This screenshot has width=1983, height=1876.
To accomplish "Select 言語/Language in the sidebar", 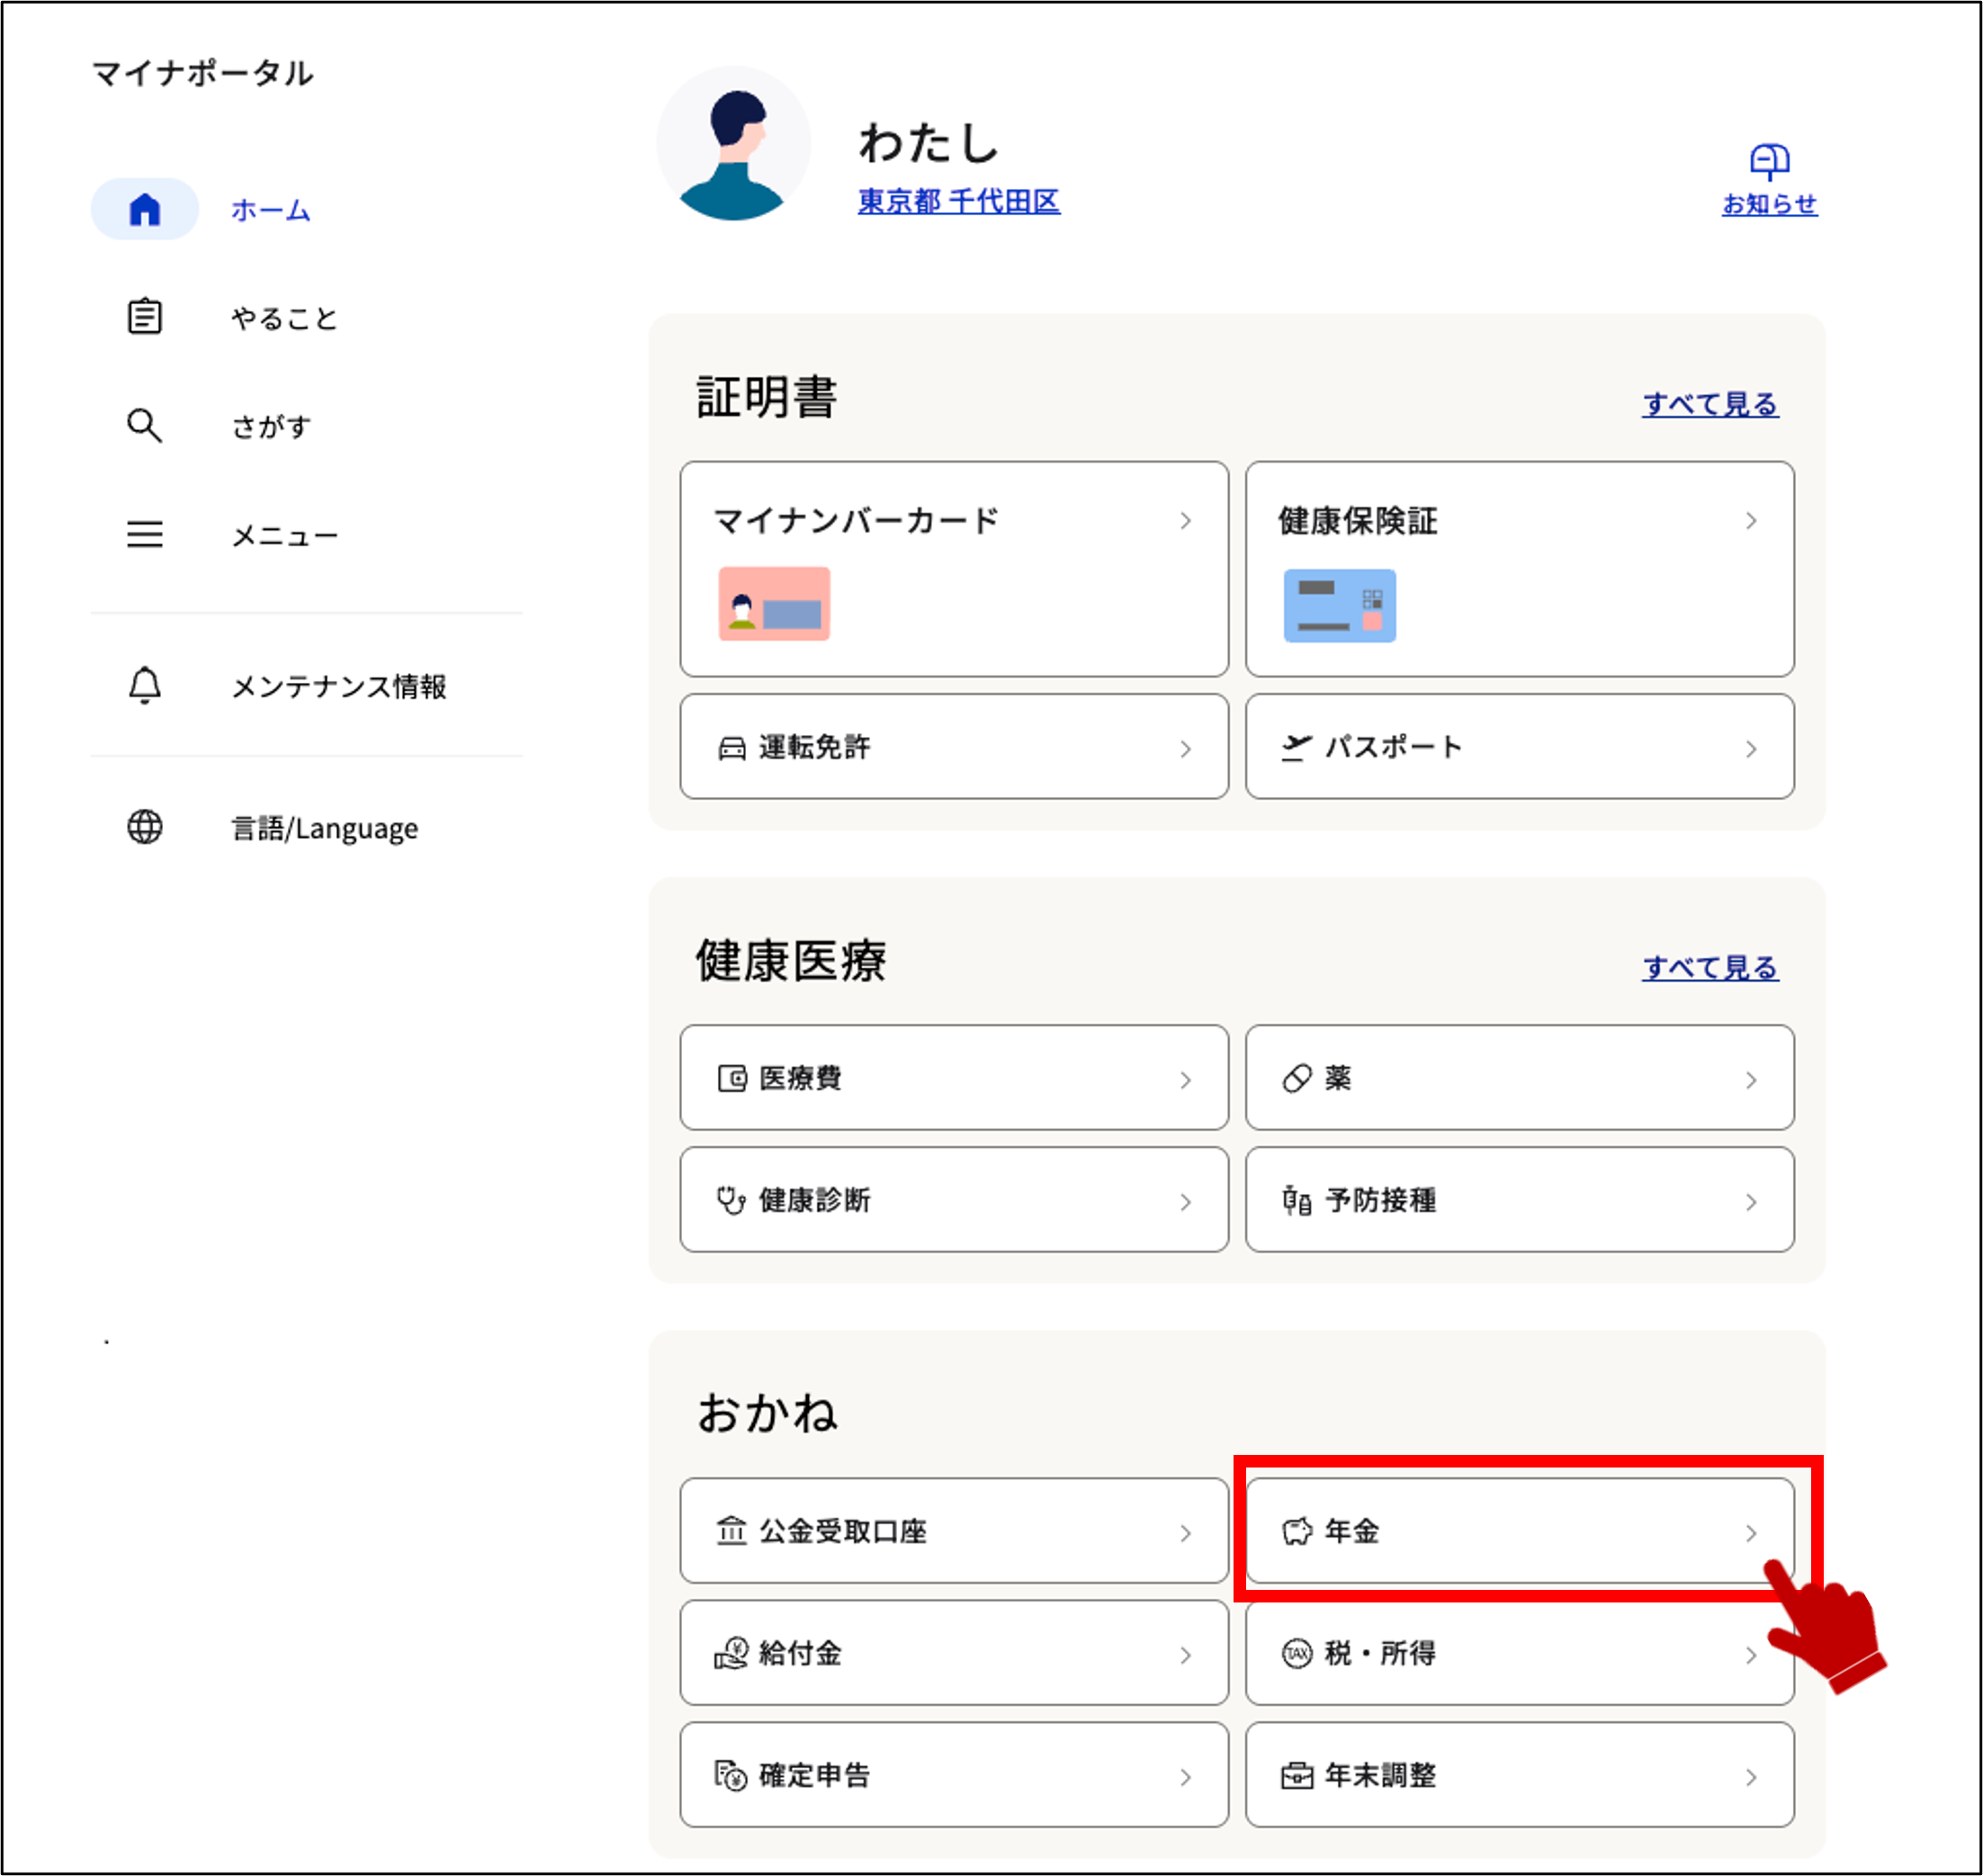I will click(x=325, y=828).
